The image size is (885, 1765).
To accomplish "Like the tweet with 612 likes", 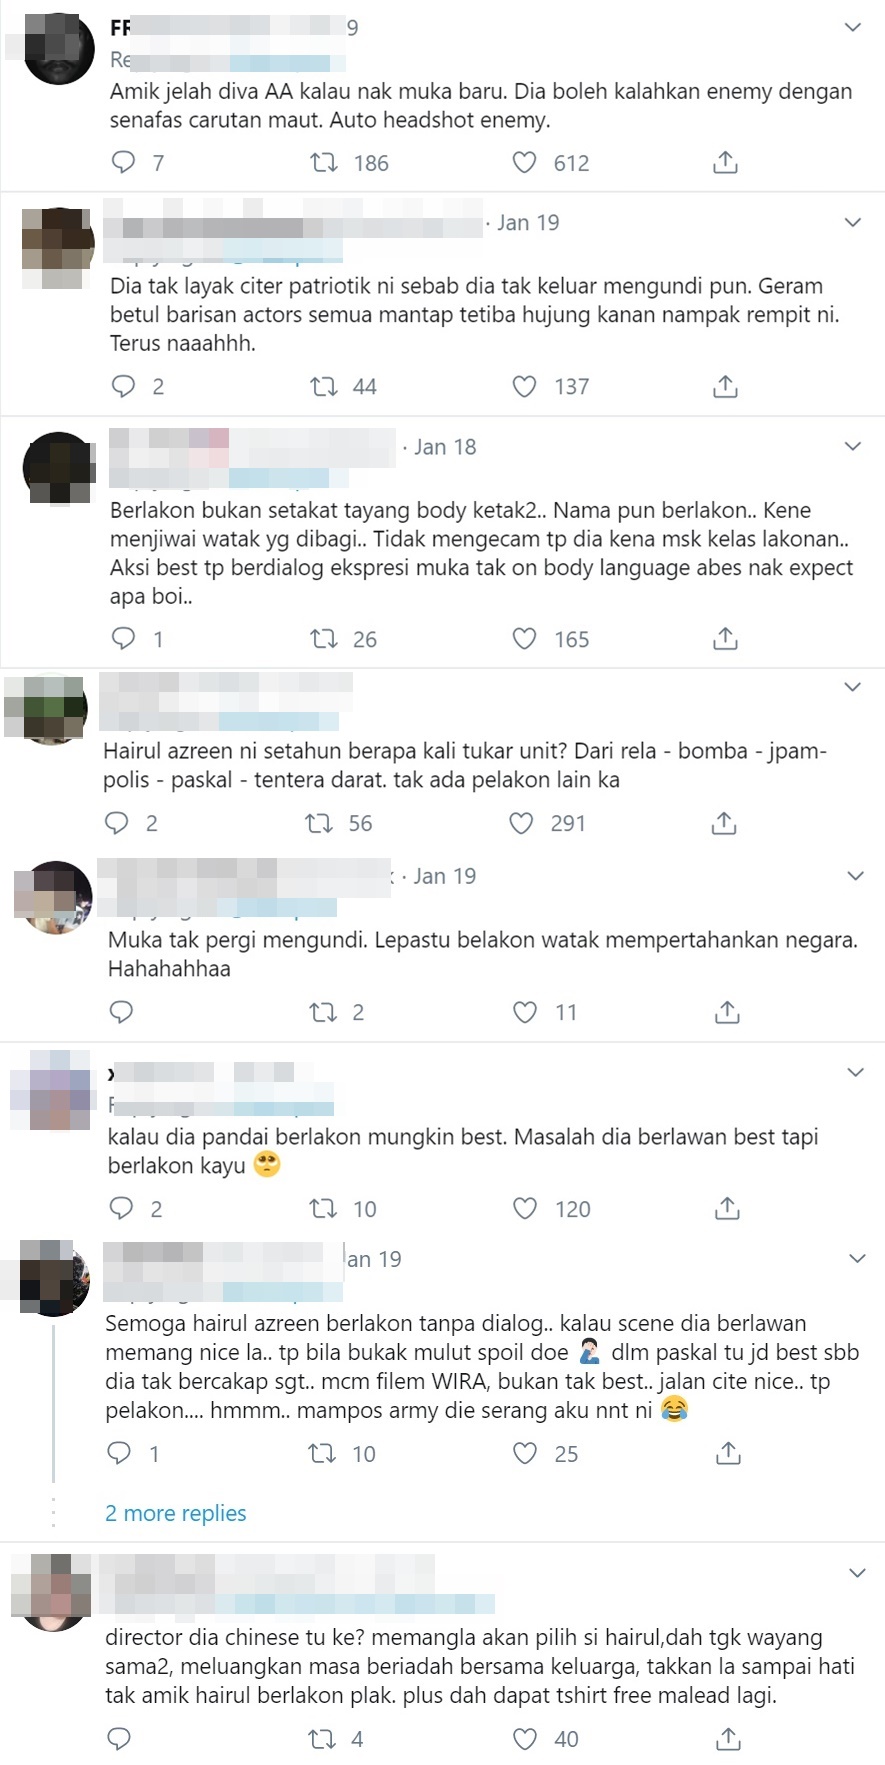I will (x=524, y=162).
